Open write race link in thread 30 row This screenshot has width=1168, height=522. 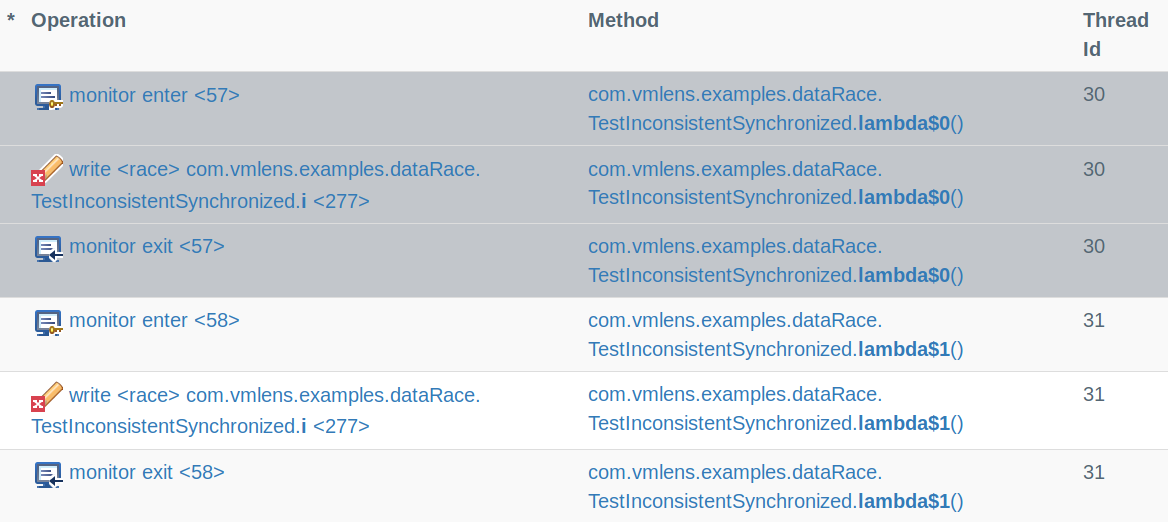pyautogui.click(x=256, y=185)
